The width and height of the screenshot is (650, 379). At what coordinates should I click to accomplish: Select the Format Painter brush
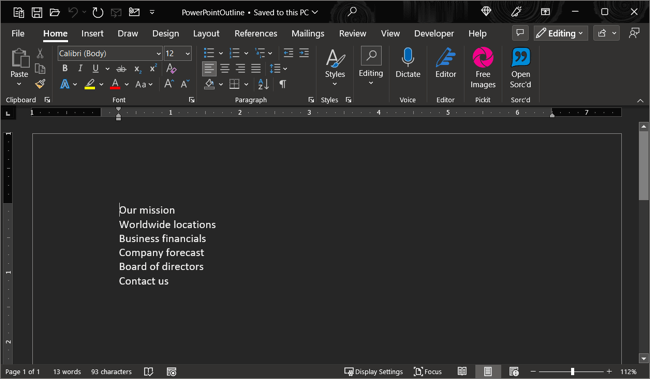click(x=40, y=84)
